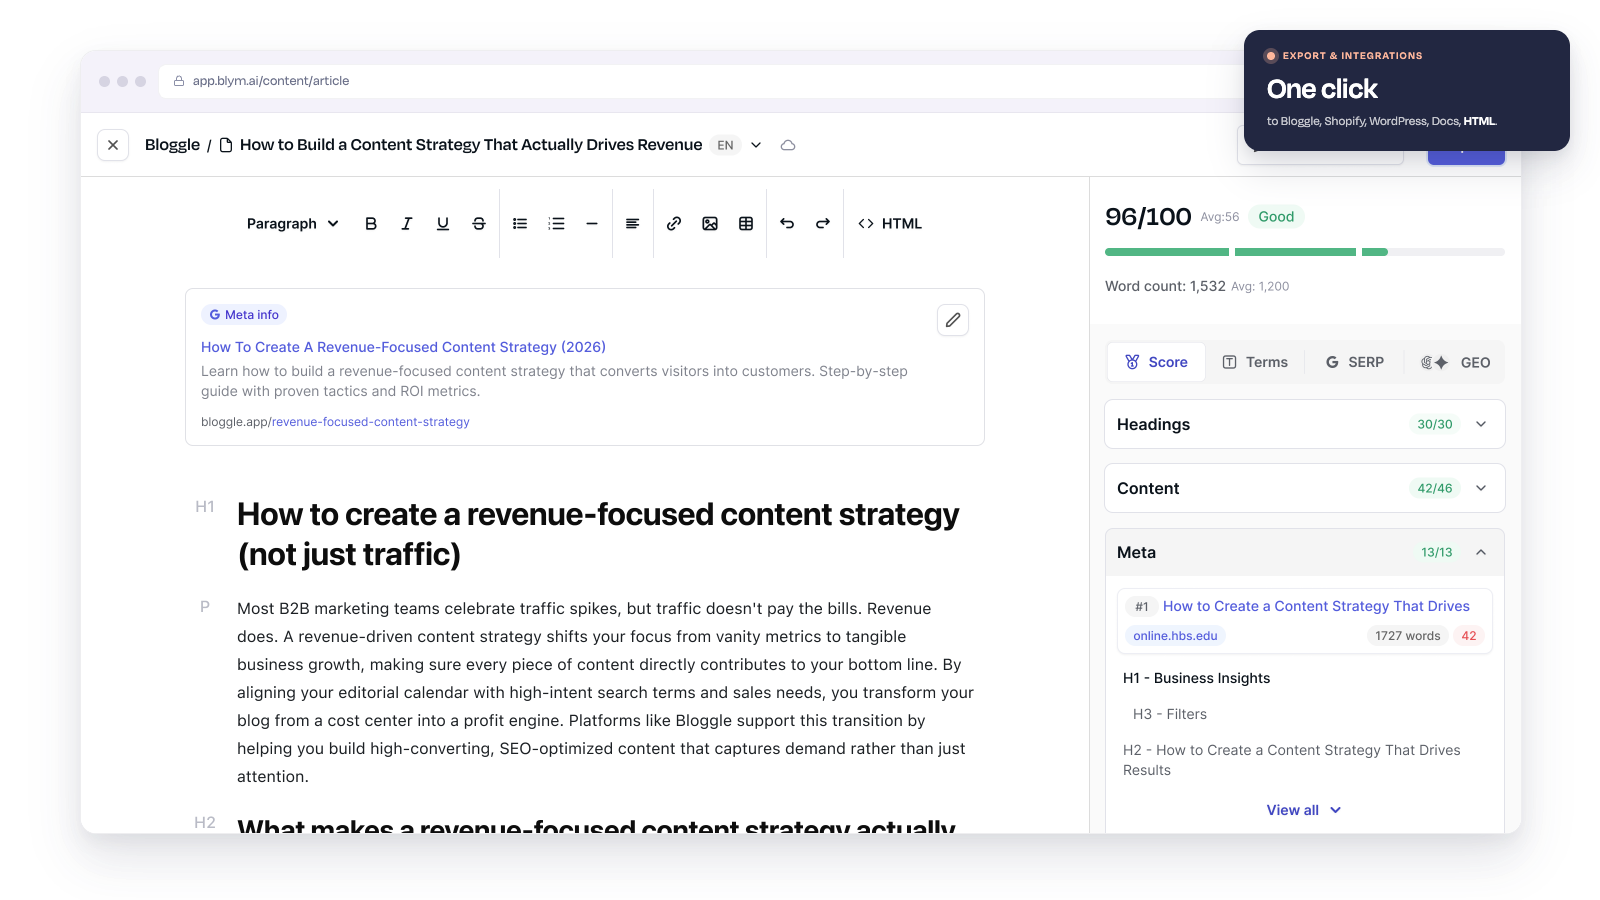Switch to the Terms tab
The width and height of the screenshot is (1600, 900).
[x=1255, y=362]
